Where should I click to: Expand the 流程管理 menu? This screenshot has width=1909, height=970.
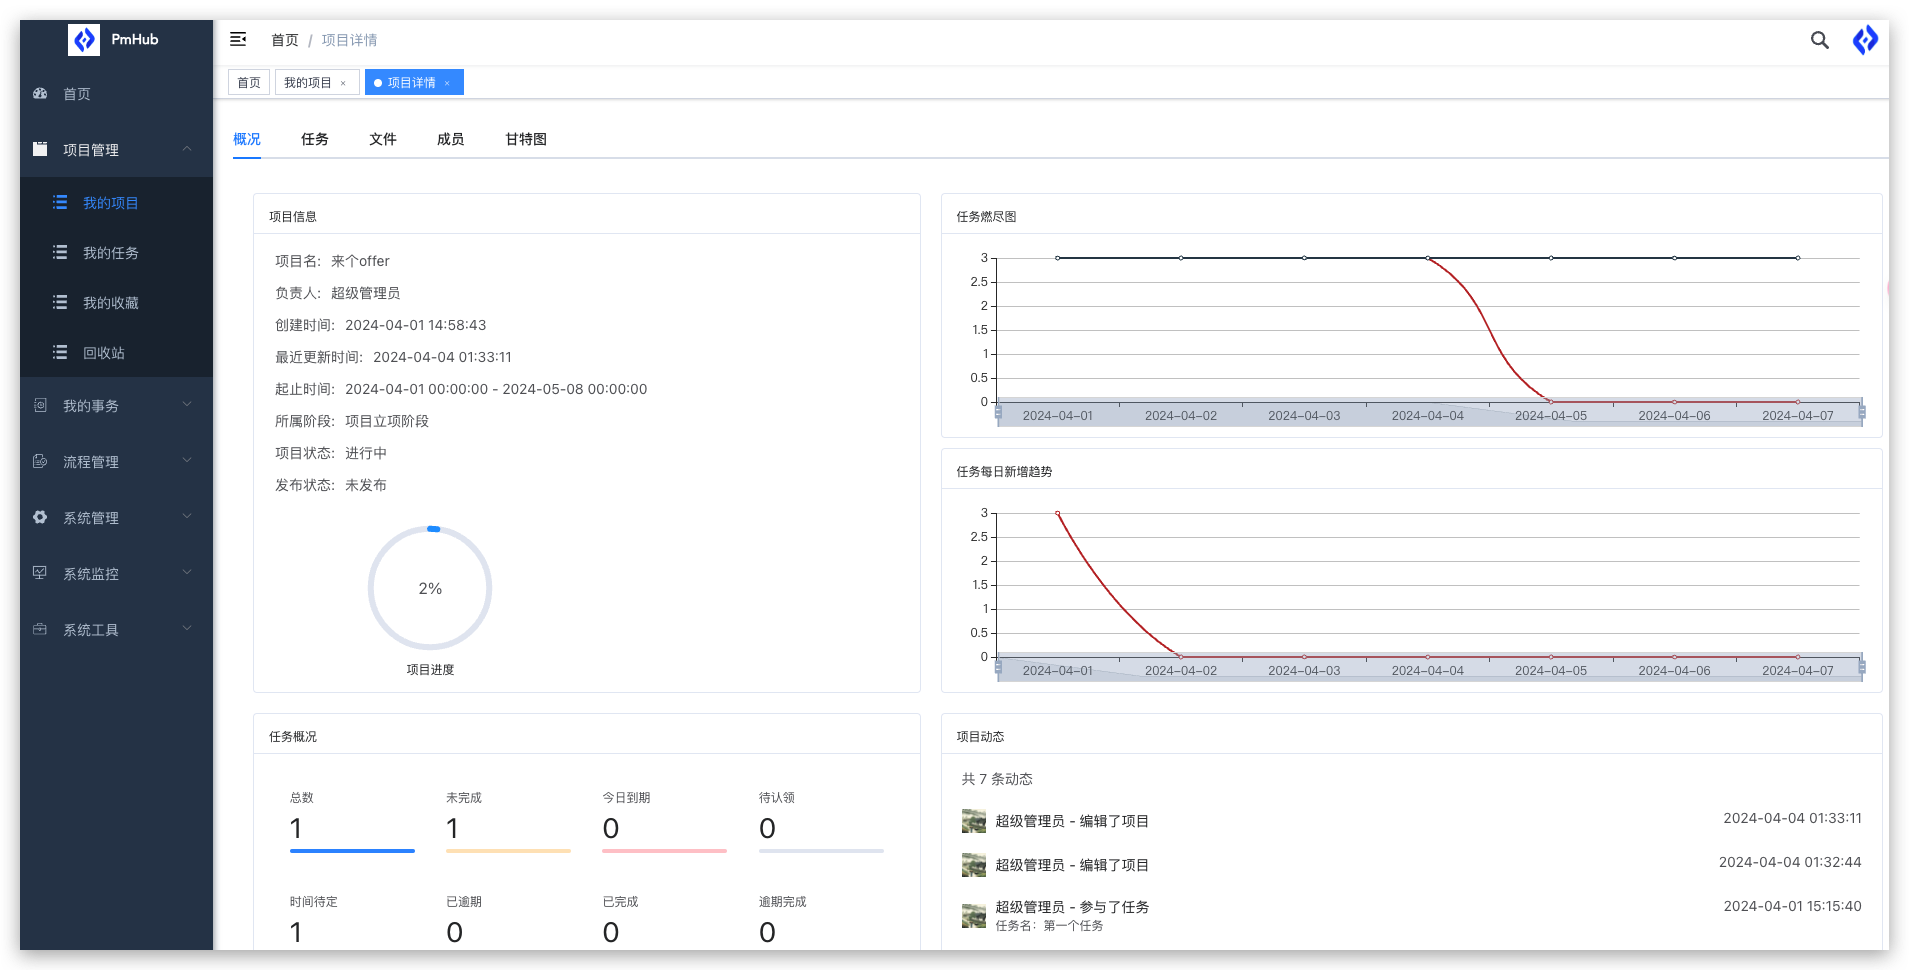[187, 461]
